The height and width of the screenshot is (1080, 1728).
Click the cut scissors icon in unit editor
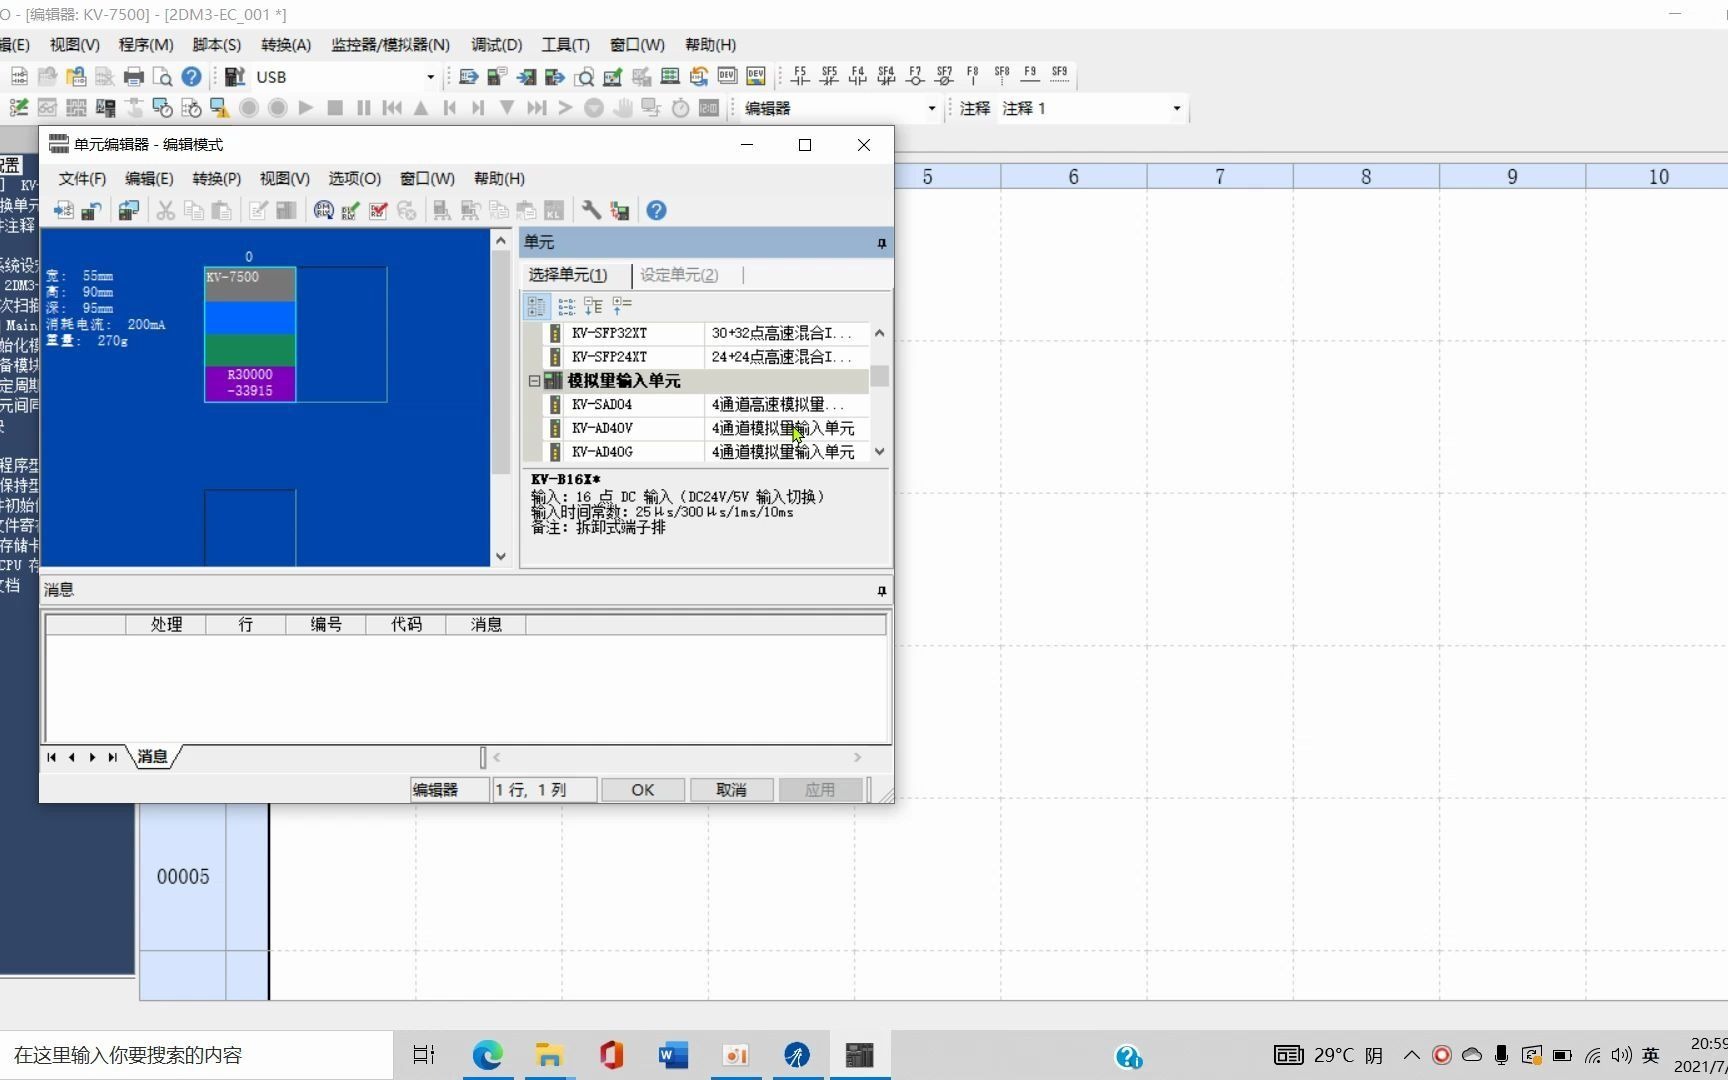tap(165, 210)
